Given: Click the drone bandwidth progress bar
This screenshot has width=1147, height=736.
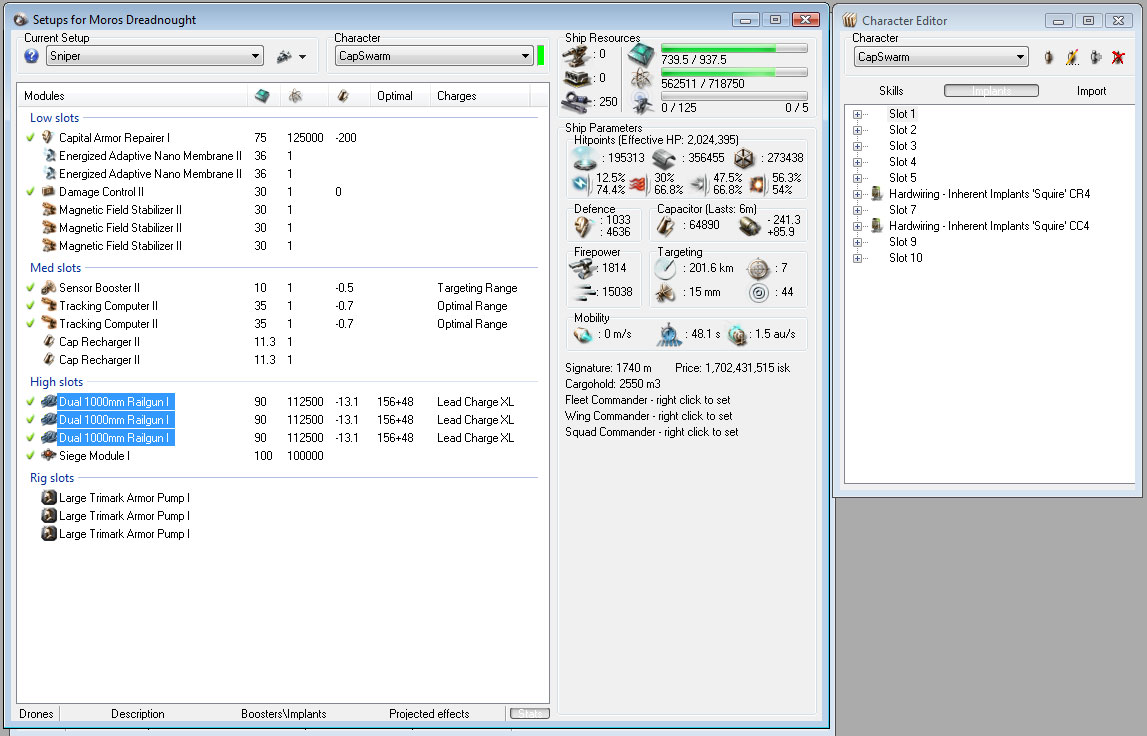Looking at the screenshot, I should 734,96.
